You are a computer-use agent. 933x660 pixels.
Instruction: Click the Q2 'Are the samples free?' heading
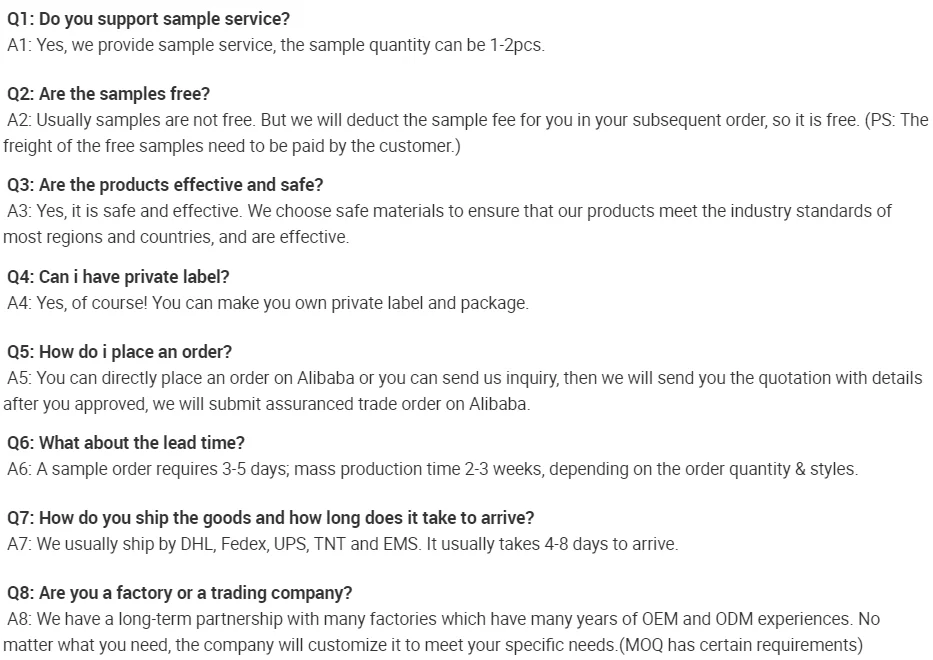109,94
